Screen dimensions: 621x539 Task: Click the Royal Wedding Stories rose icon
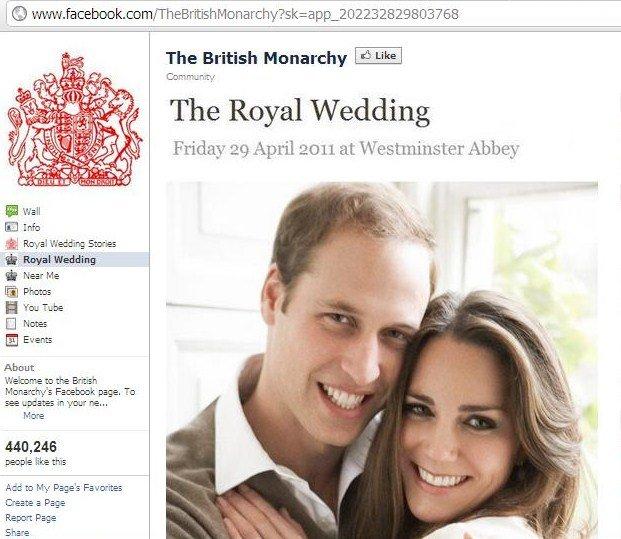point(12,244)
